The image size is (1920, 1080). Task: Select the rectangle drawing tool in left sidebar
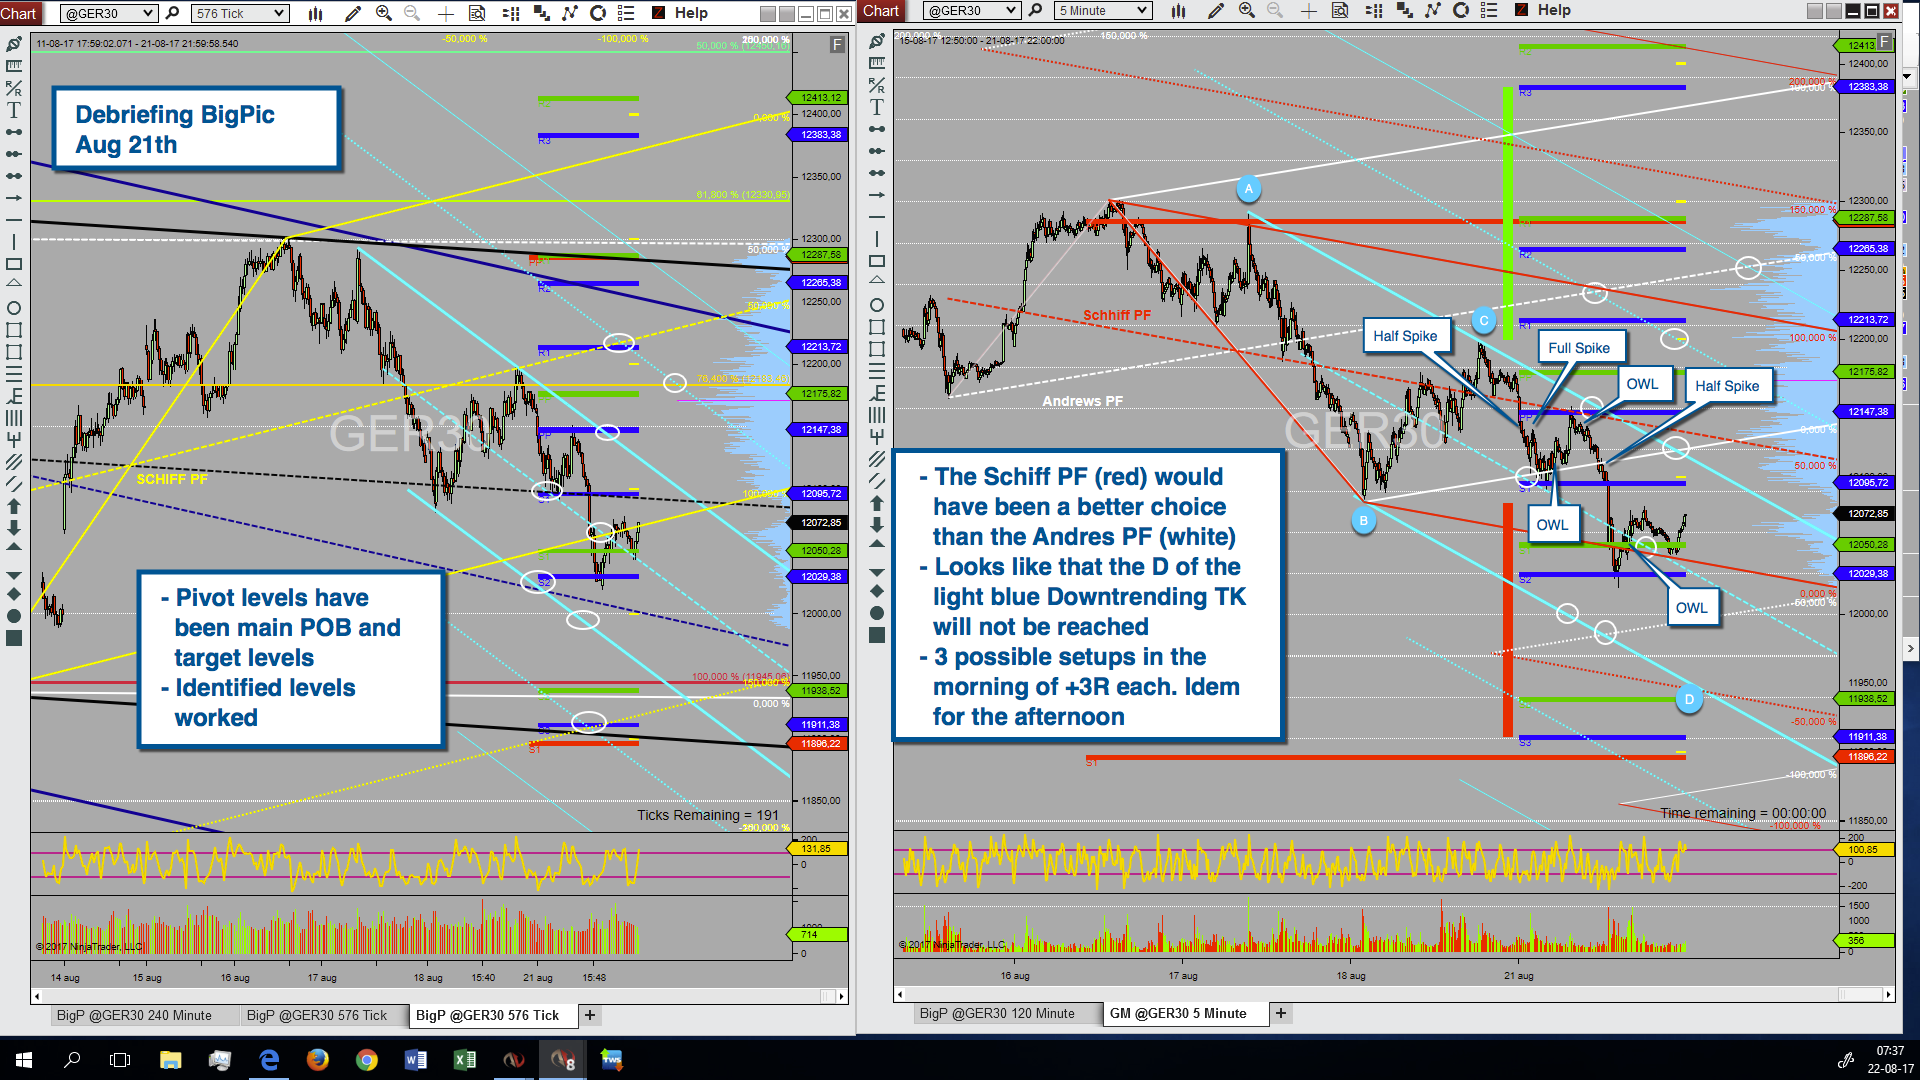tap(14, 264)
